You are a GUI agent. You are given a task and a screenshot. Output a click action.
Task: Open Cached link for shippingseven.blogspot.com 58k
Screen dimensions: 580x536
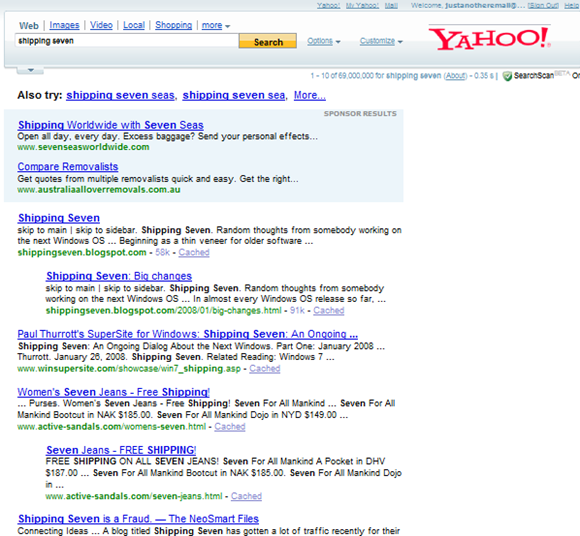click(x=194, y=253)
